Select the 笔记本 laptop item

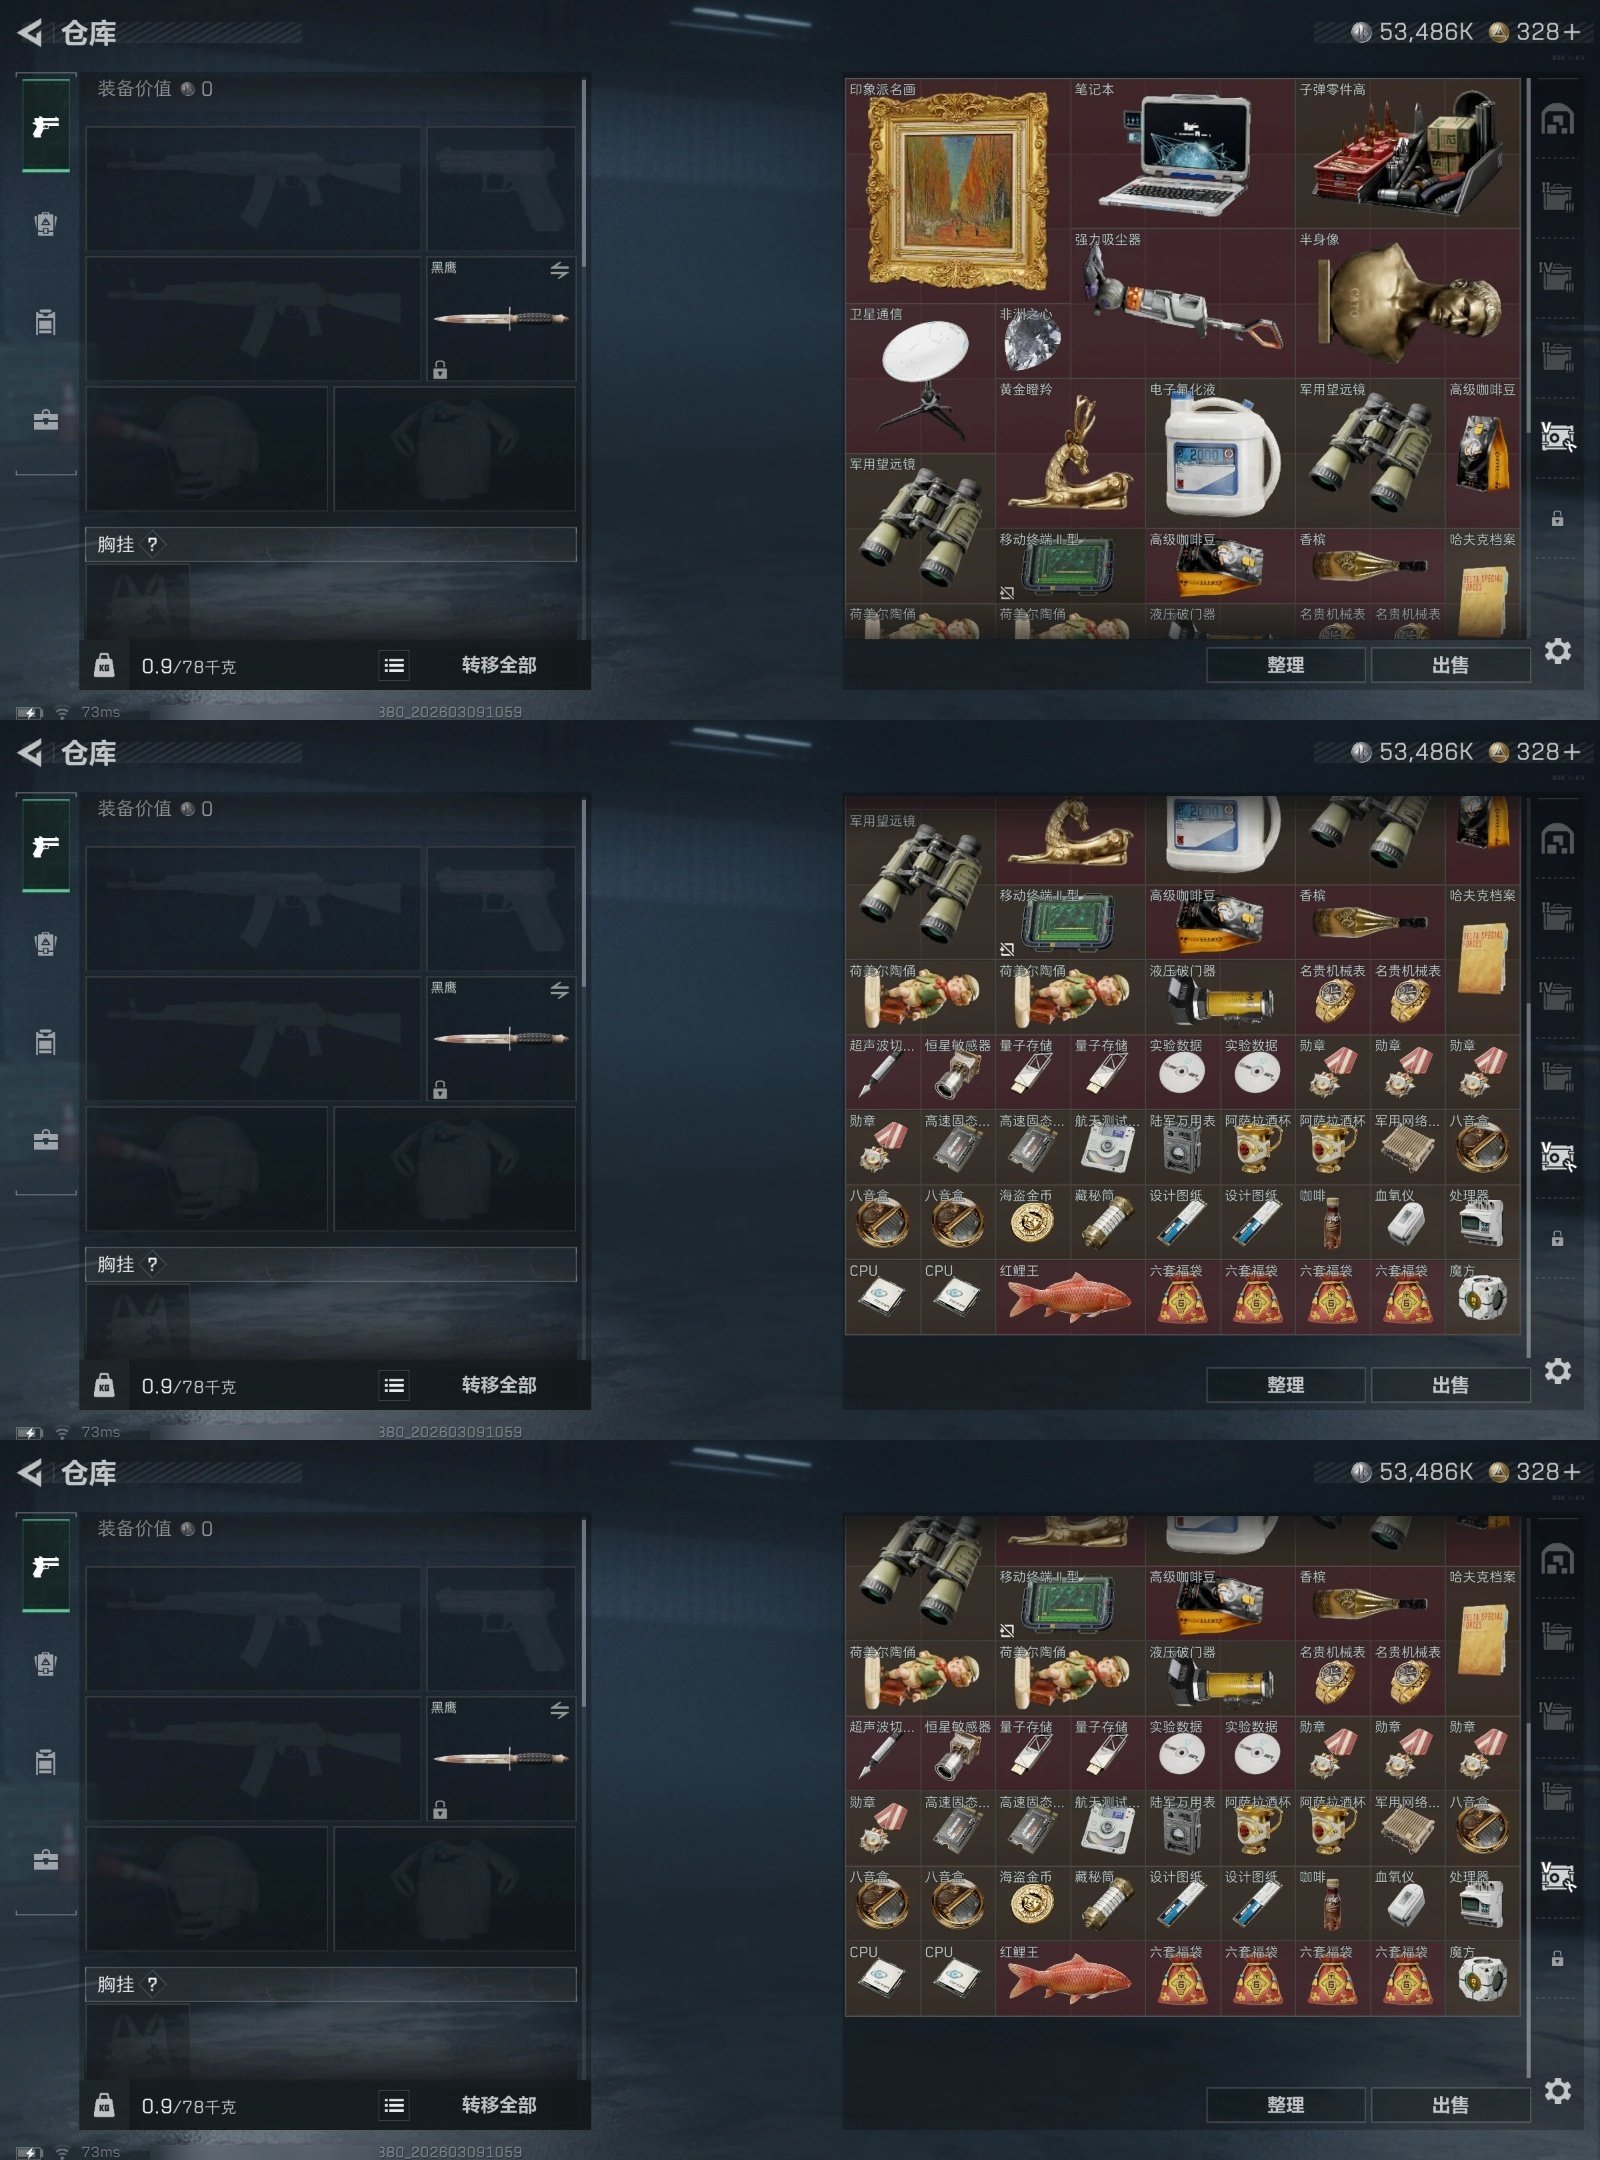(1182, 154)
